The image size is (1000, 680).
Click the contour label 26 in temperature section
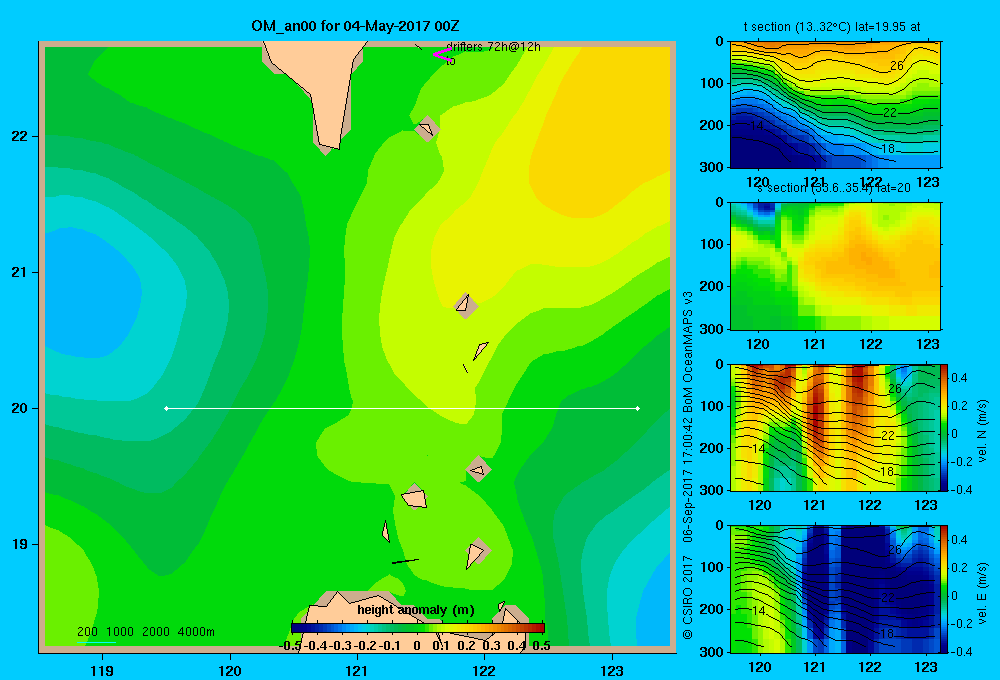pyautogui.click(x=897, y=66)
